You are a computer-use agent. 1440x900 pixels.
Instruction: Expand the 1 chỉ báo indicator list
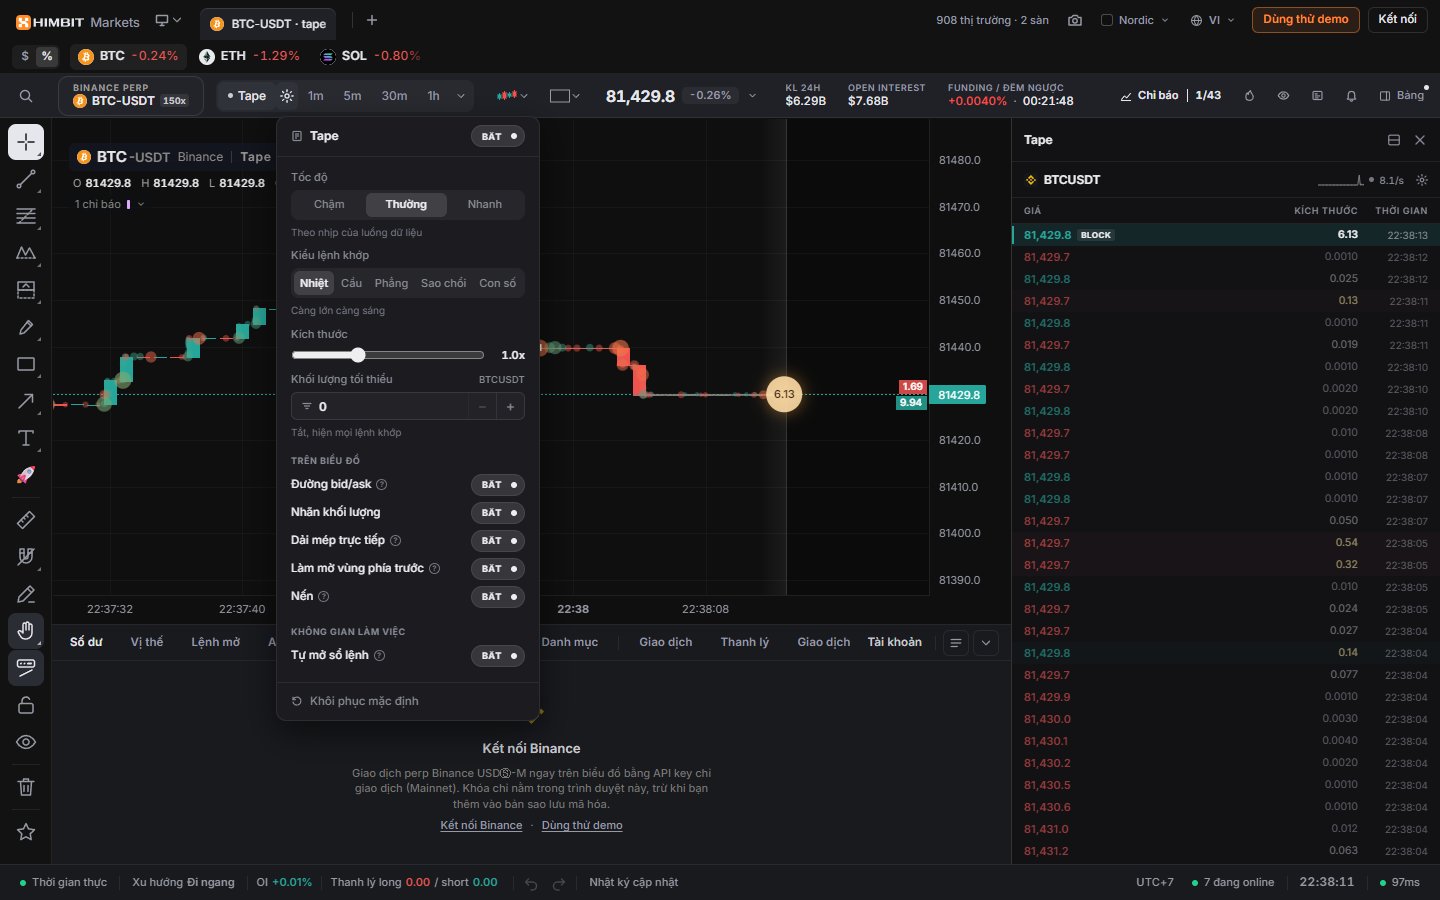110,204
